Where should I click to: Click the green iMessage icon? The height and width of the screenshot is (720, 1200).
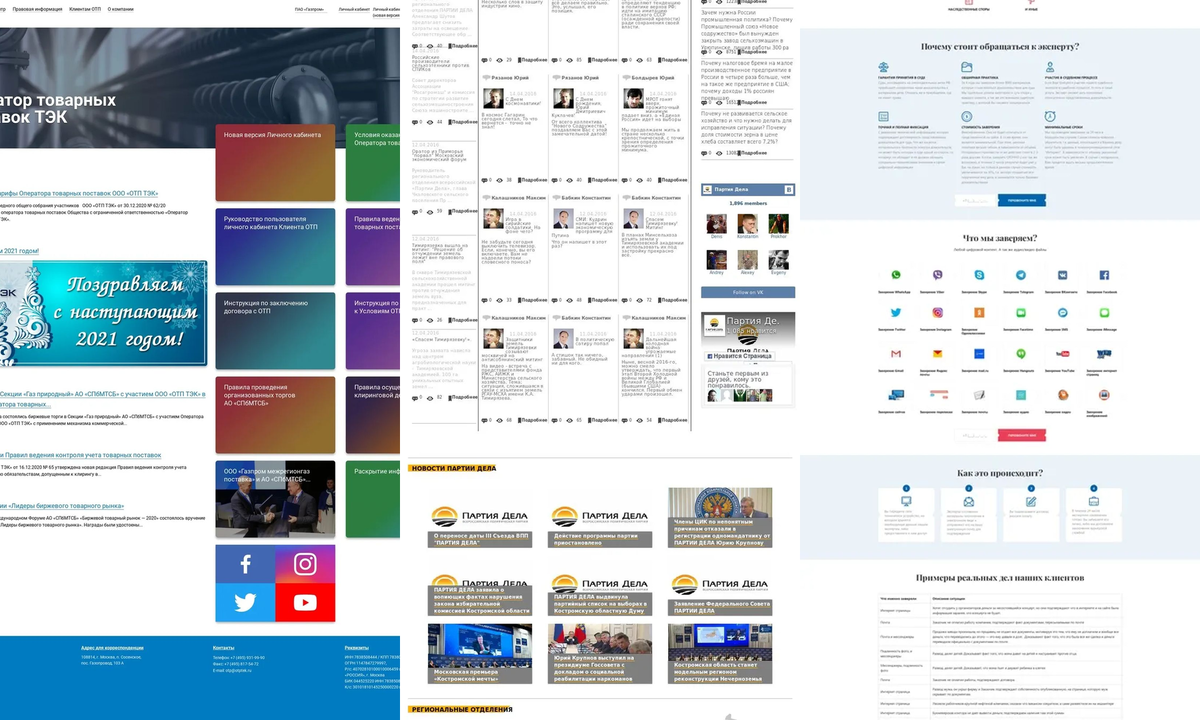click(1104, 313)
